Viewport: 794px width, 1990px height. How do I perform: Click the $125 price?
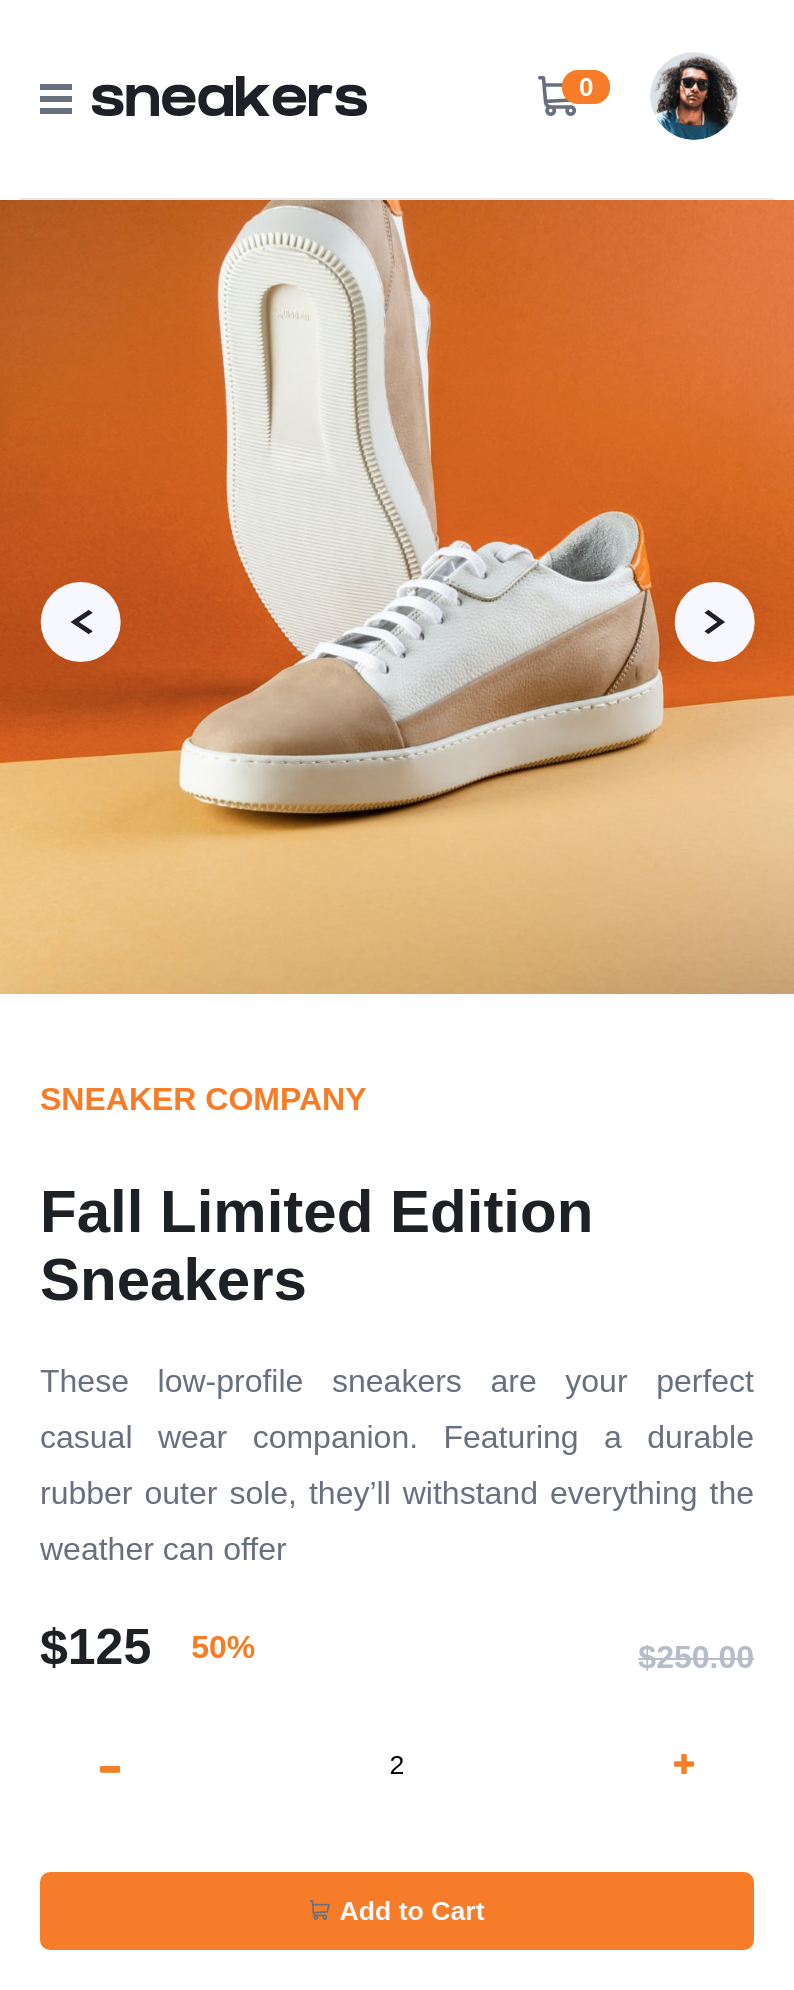point(95,1647)
